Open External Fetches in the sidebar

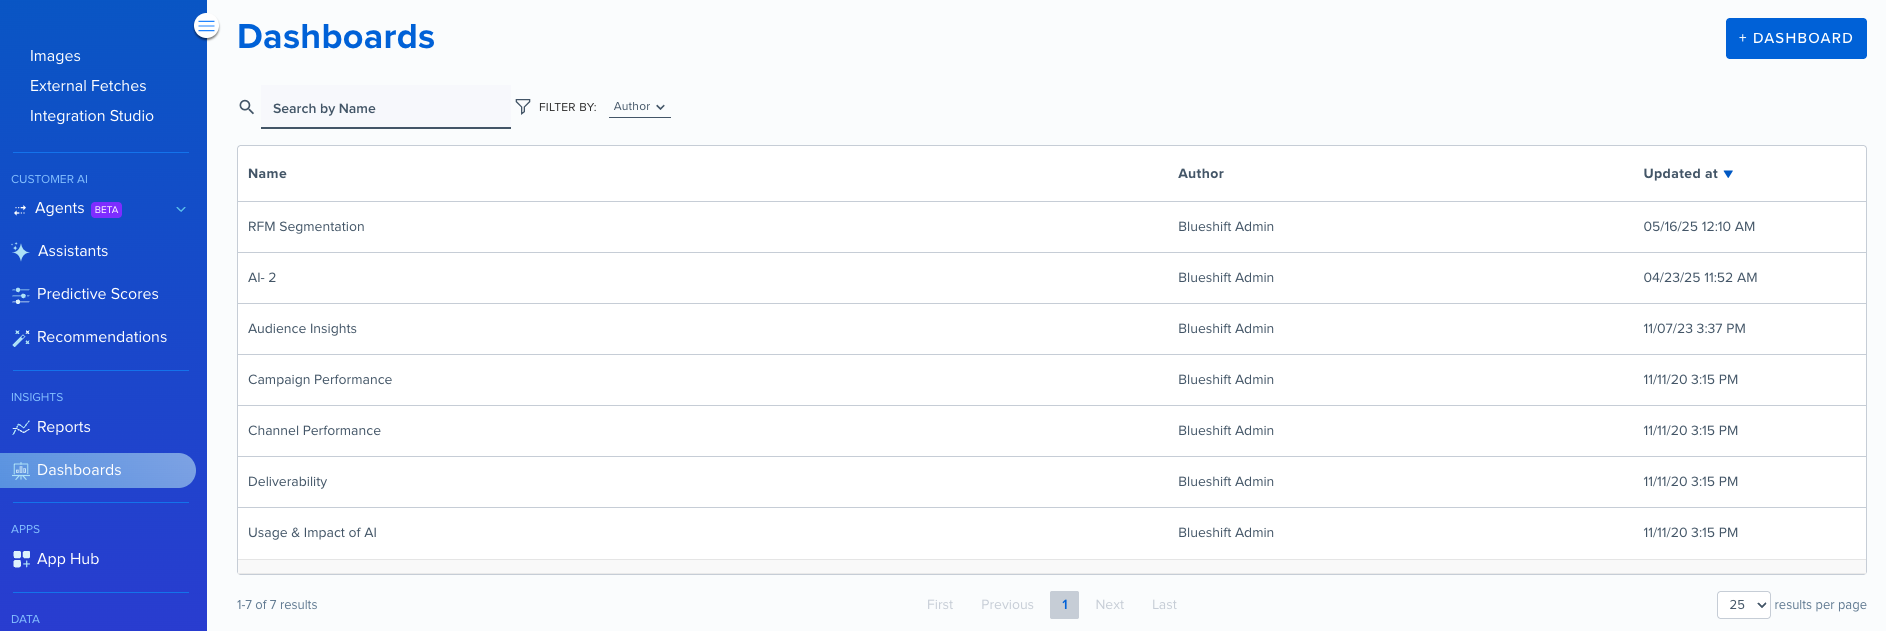click(x=88, y=86)
